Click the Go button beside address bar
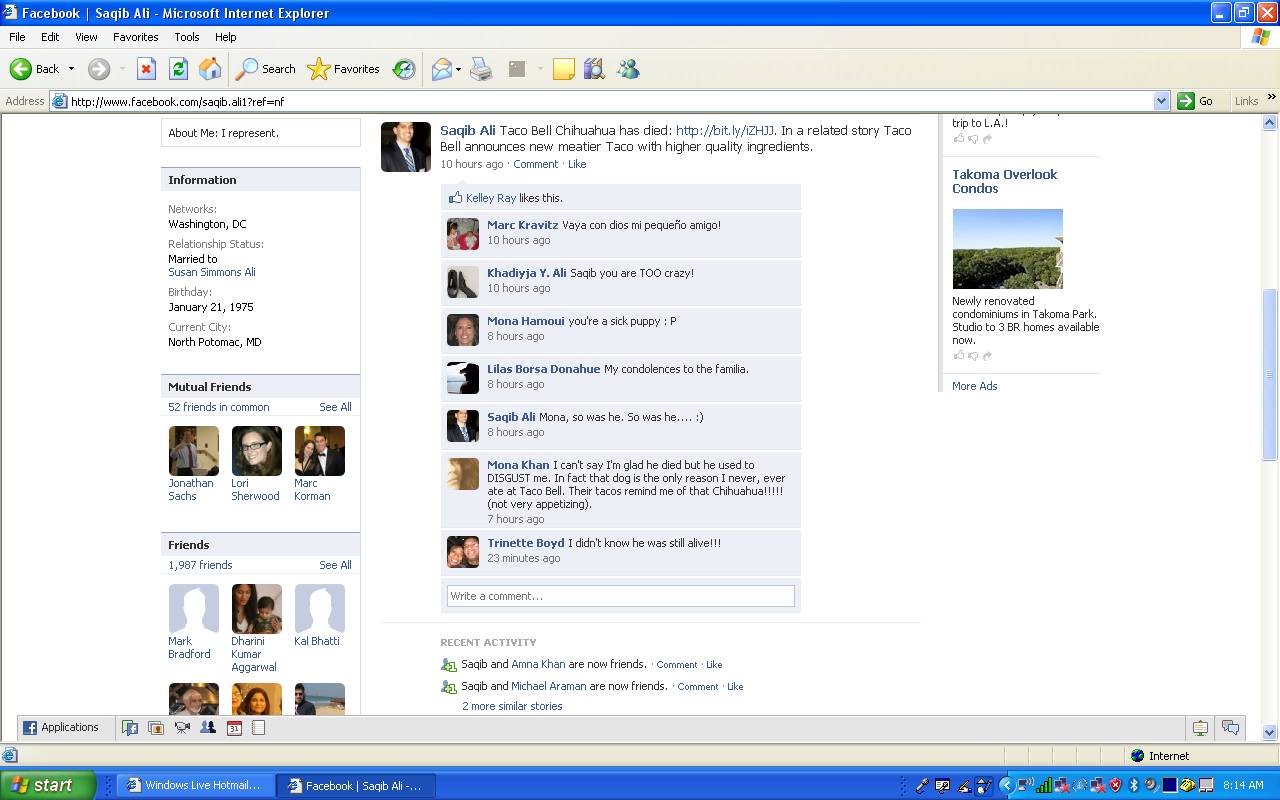Screen dimensions: 1280x800 coord(1196,101)
